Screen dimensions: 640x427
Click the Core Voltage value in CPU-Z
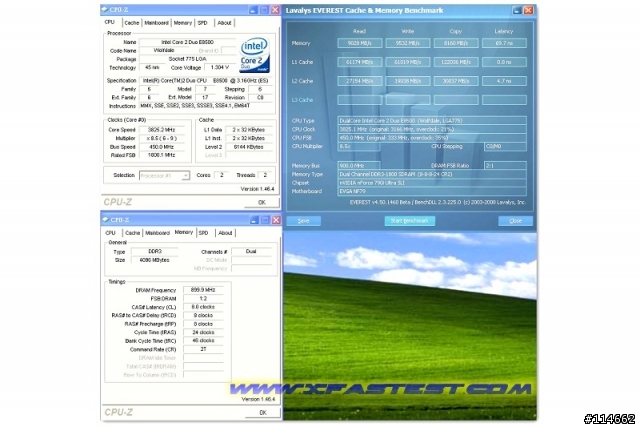point(220,67)
